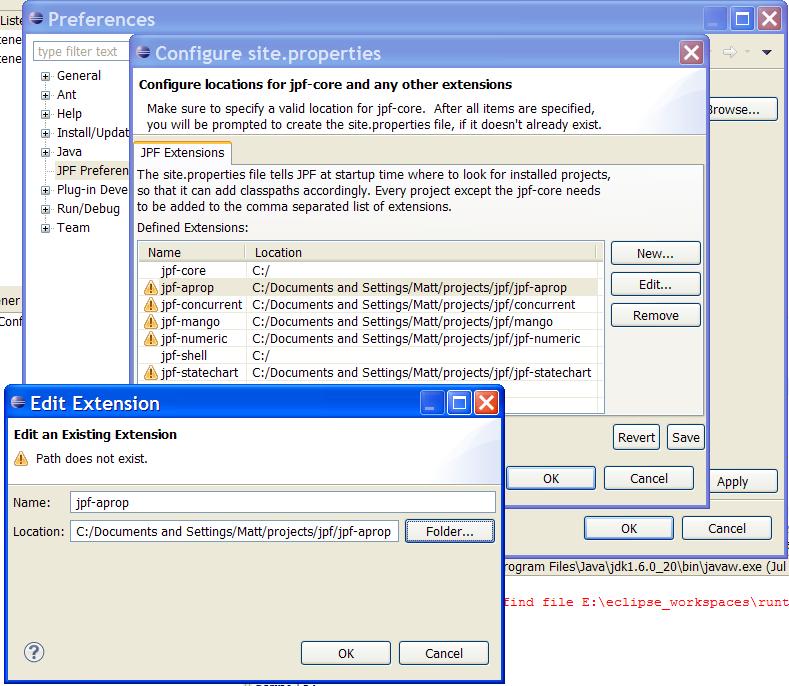Click the Path does not exist warning icon
Viewport: 789px width, 686px height.
pyautogui.click(x=21, y=459)
